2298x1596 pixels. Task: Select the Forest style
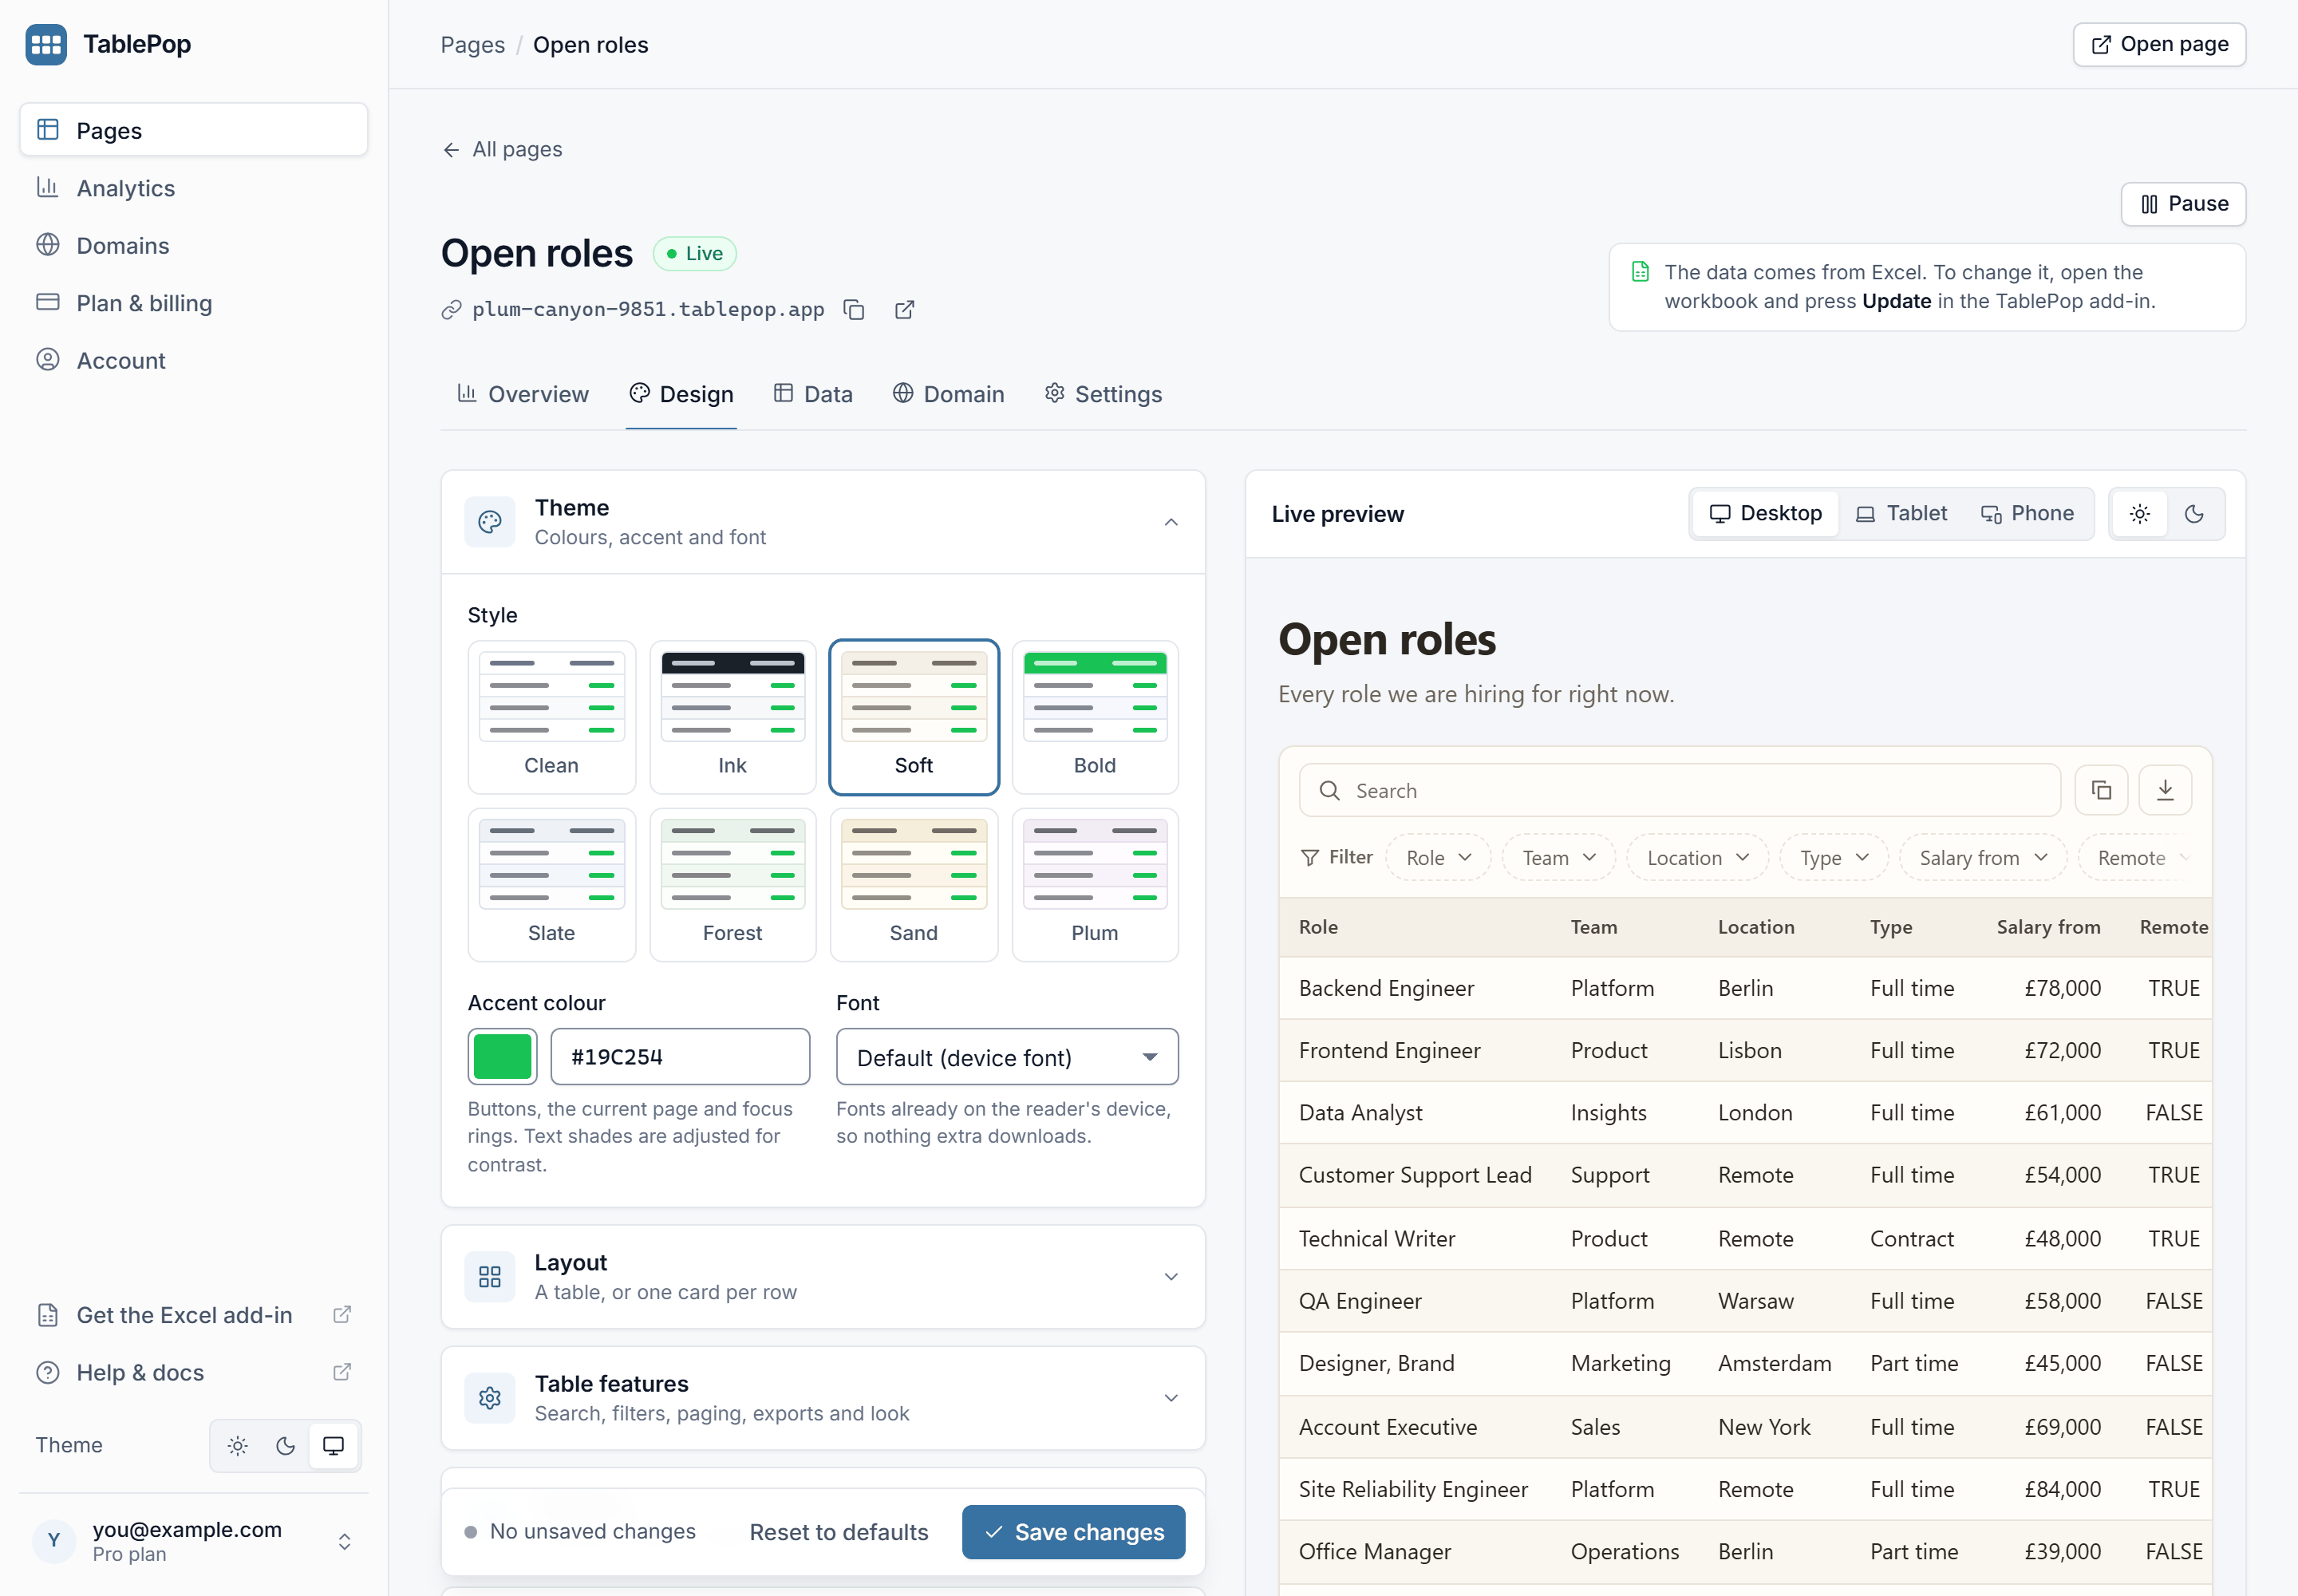[732, 885]
